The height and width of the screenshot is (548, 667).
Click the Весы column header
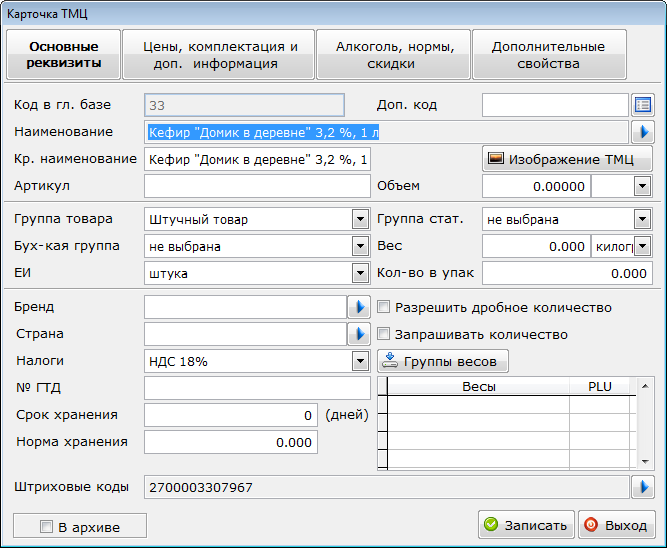pos(479,386)
